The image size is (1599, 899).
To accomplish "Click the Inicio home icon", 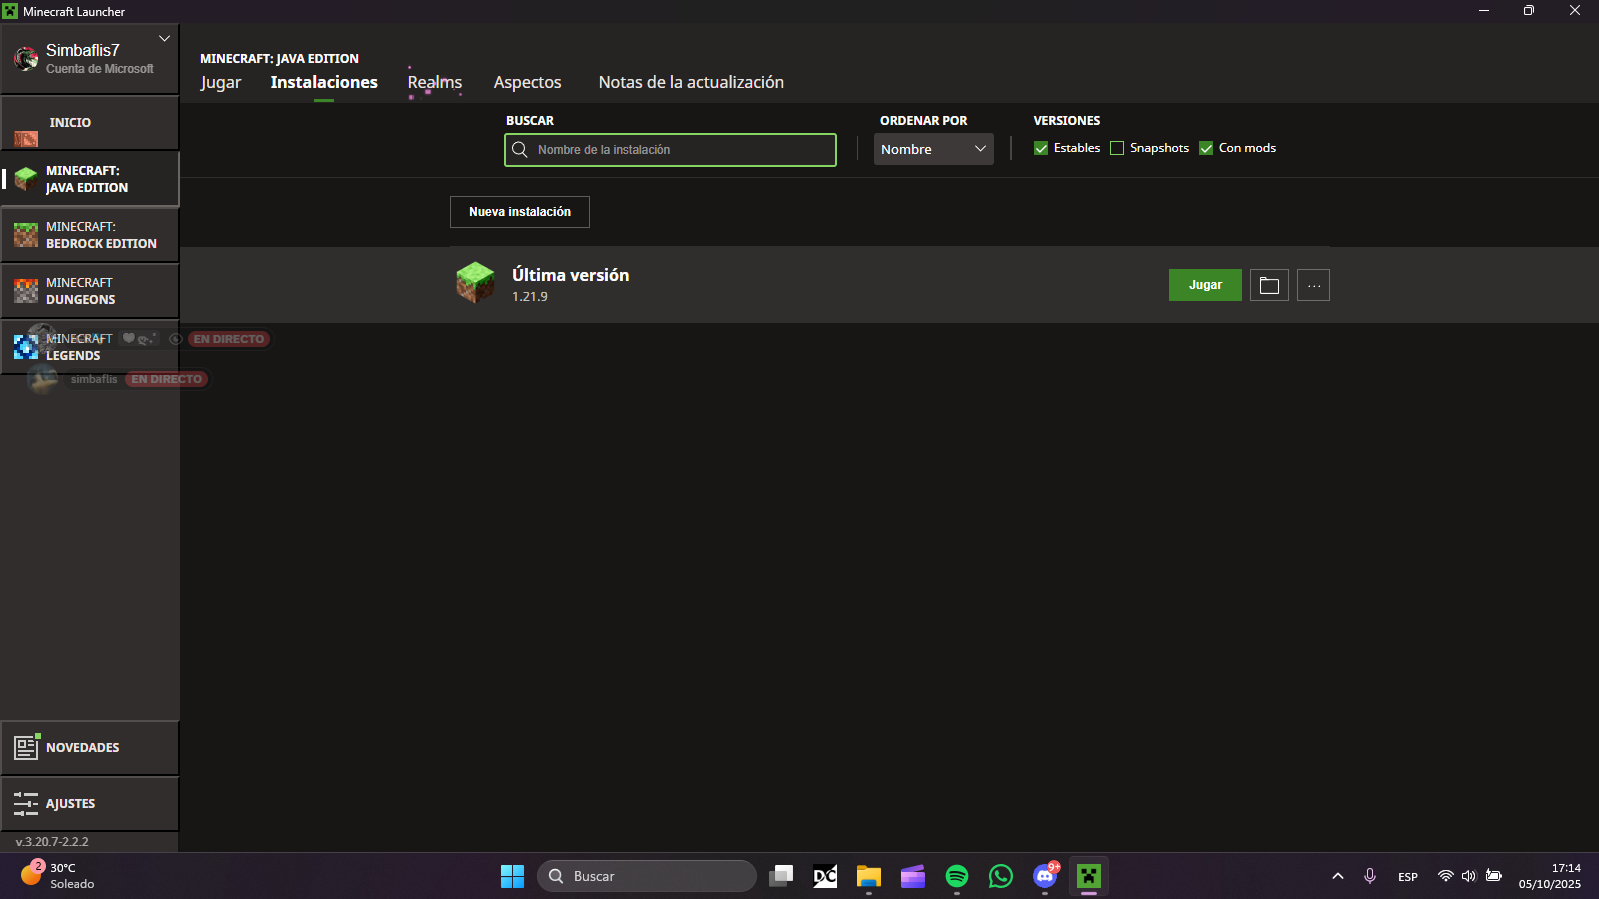I will coord(26,137).
